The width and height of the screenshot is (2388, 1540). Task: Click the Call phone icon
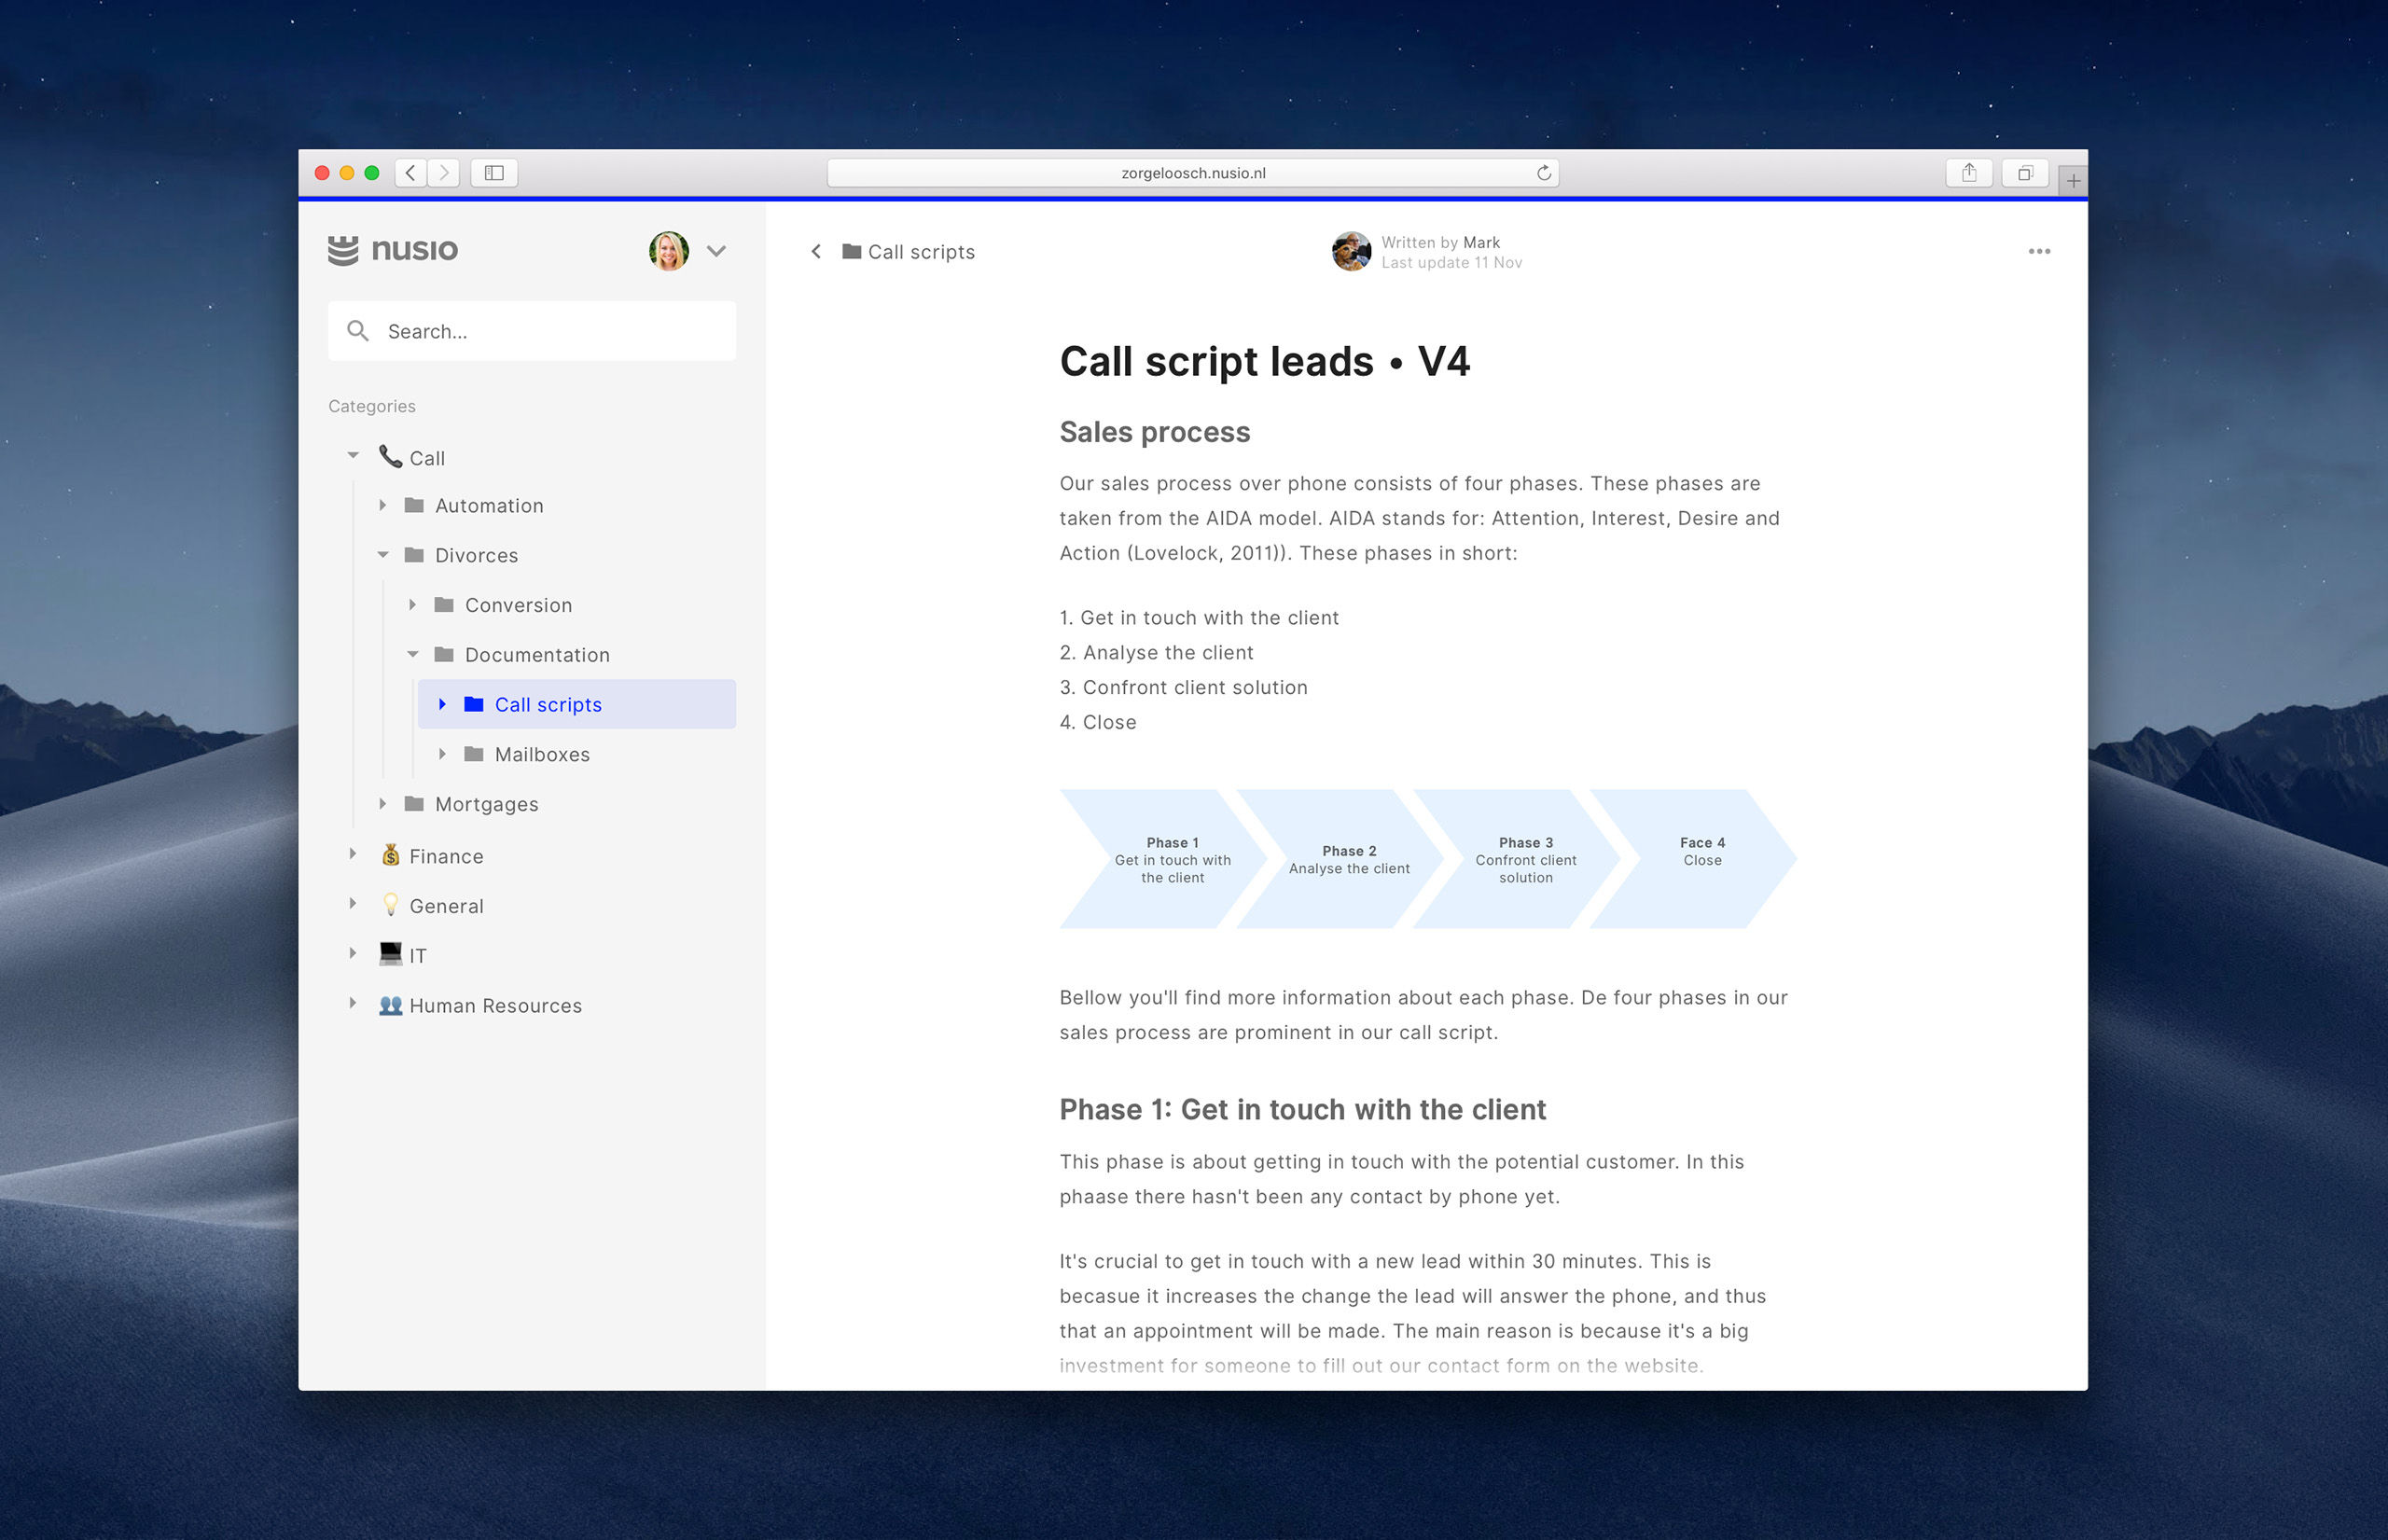[390, 457]
